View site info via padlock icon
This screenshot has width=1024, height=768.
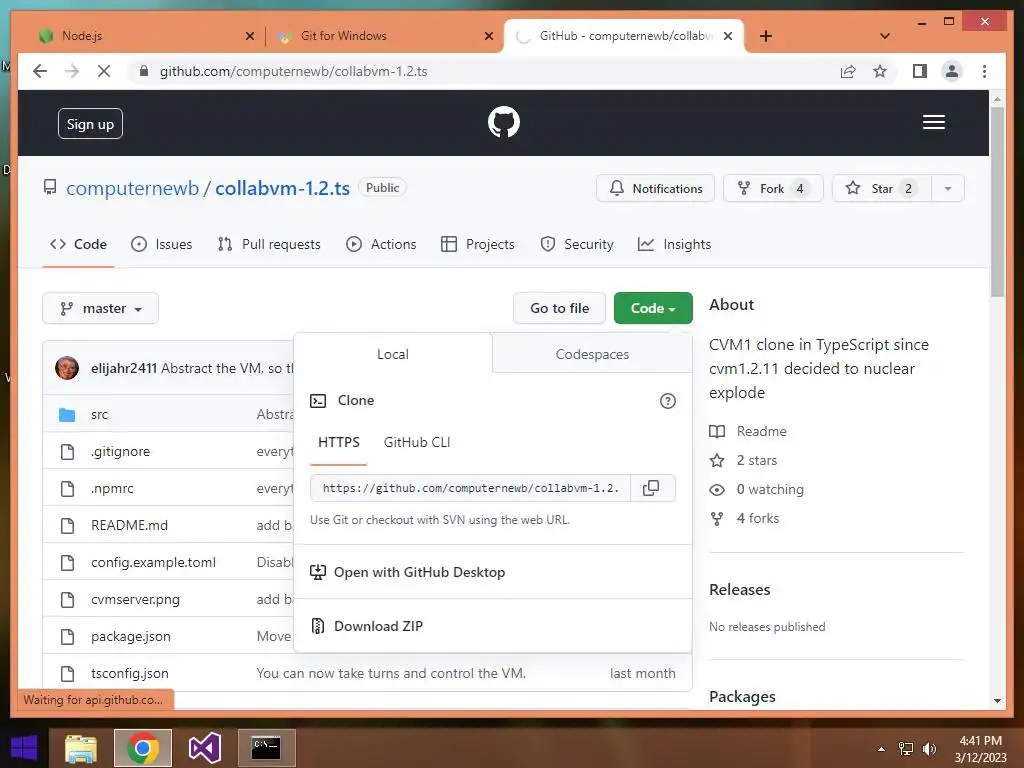click(x=144, y=71)
